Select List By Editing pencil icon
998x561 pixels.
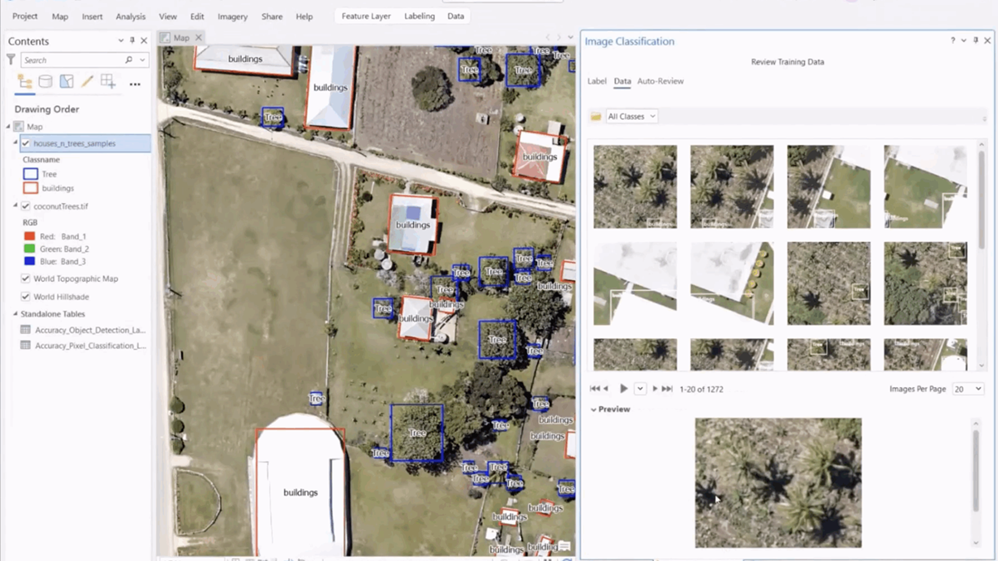point(87,82)
